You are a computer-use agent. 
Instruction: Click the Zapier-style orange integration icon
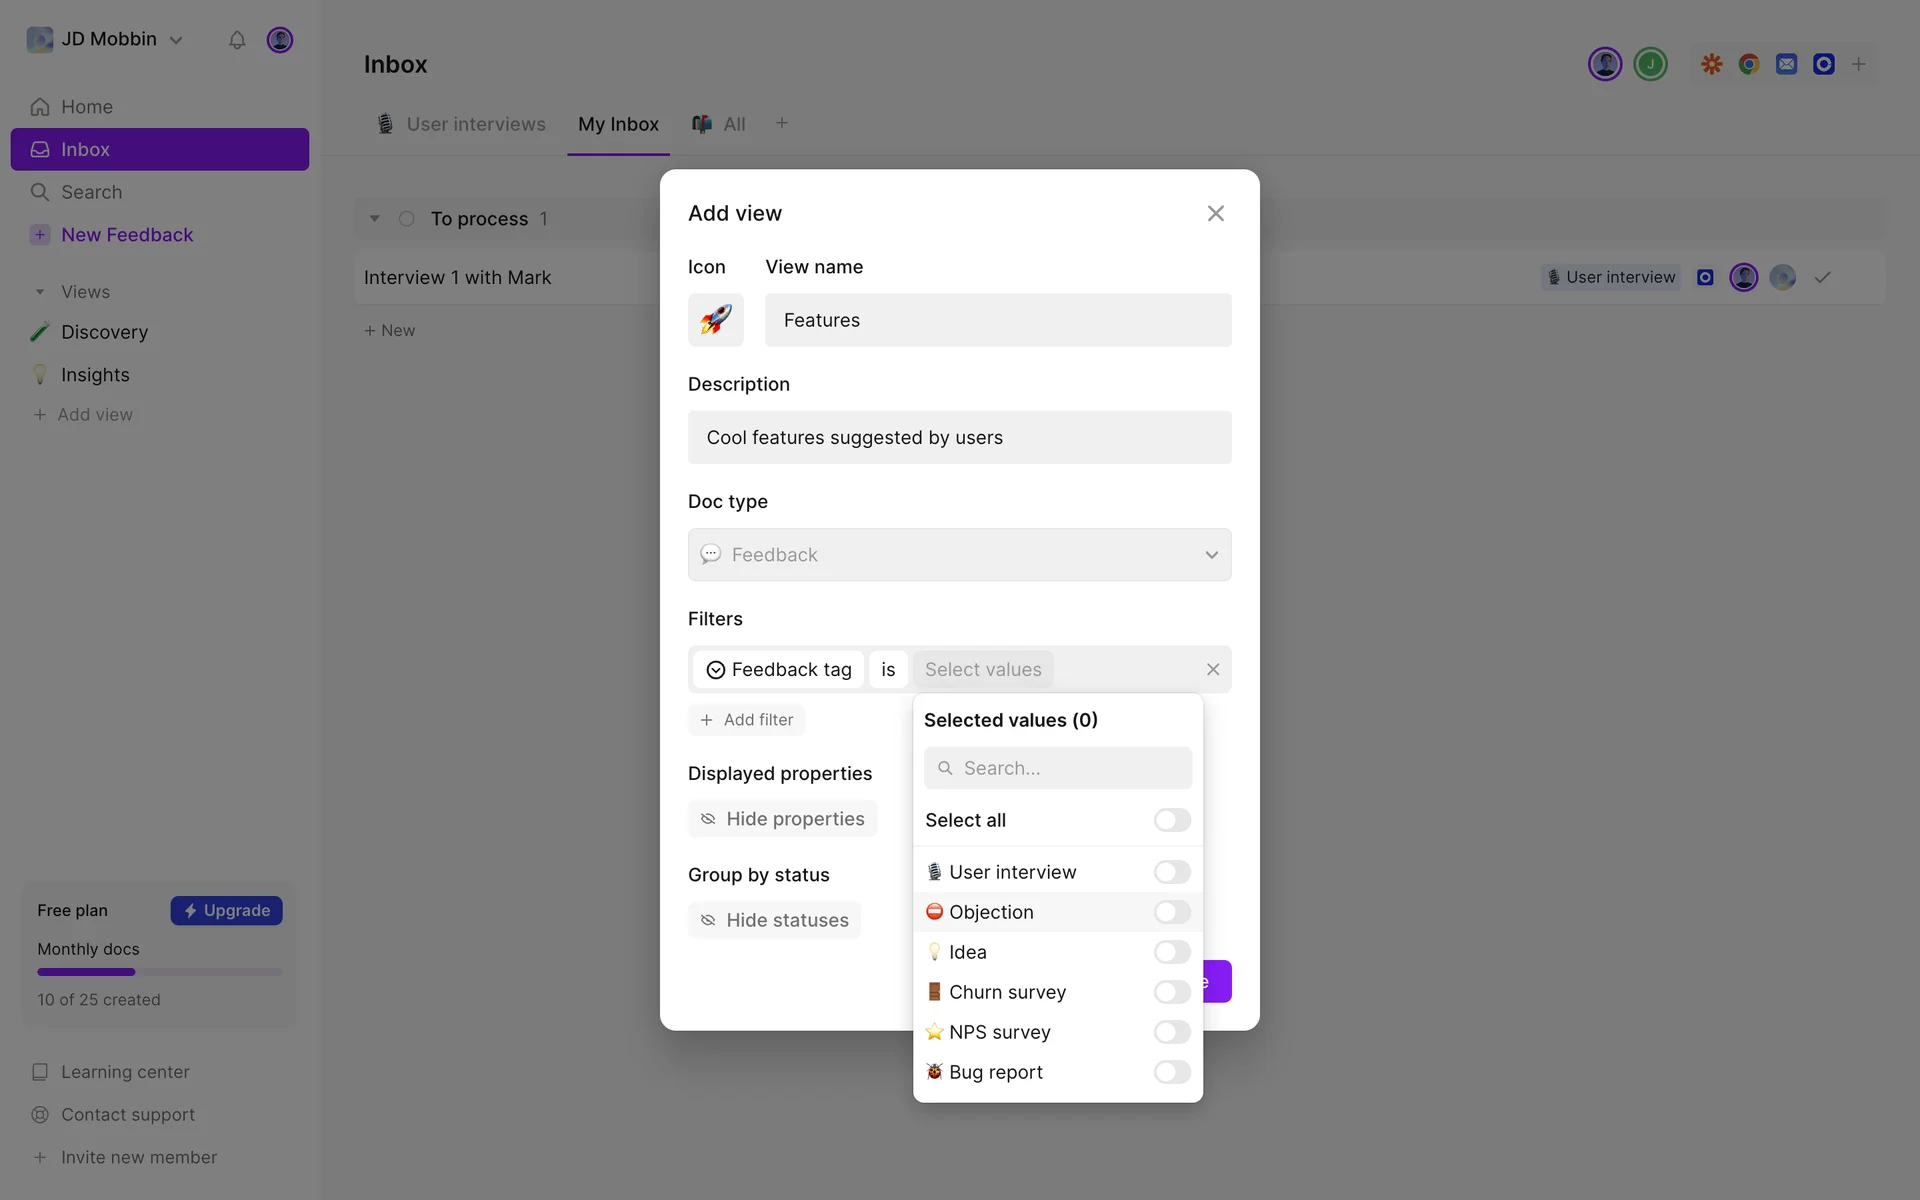(1711, 64)
